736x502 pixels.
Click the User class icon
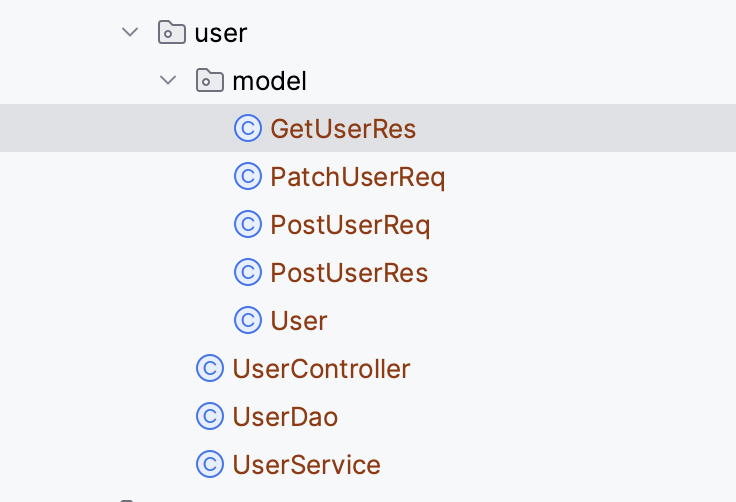coord(248,320)
